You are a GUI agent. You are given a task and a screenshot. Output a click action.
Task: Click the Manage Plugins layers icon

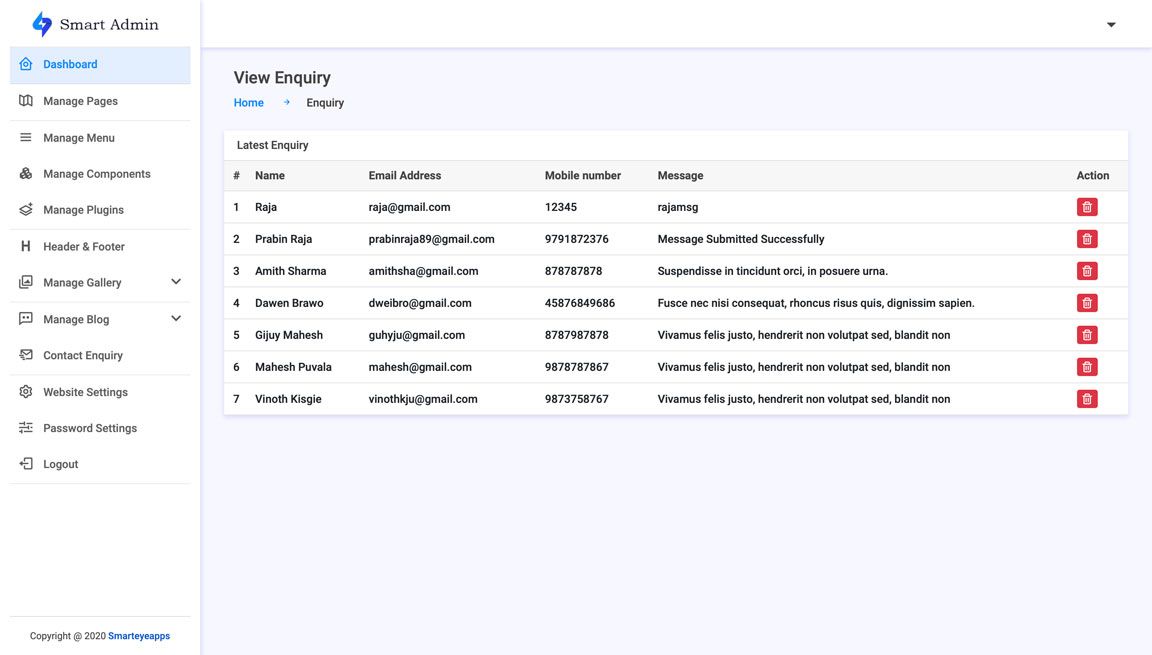(x=26, y=210)
